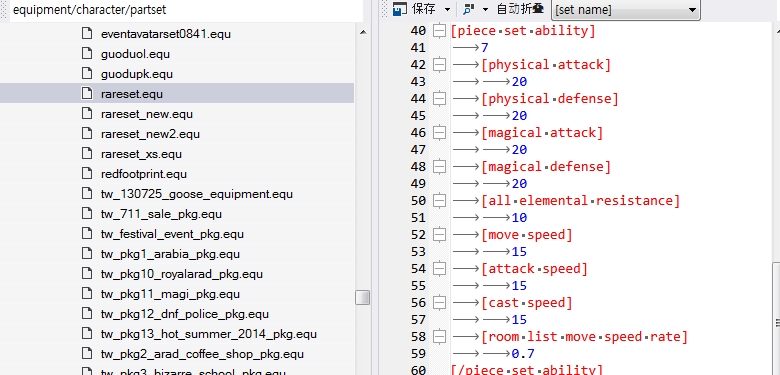The width and height of the screenshot is (780, 375).
Task: Collapse the [magical defense] fold on line 48
Action: (439, 167)
